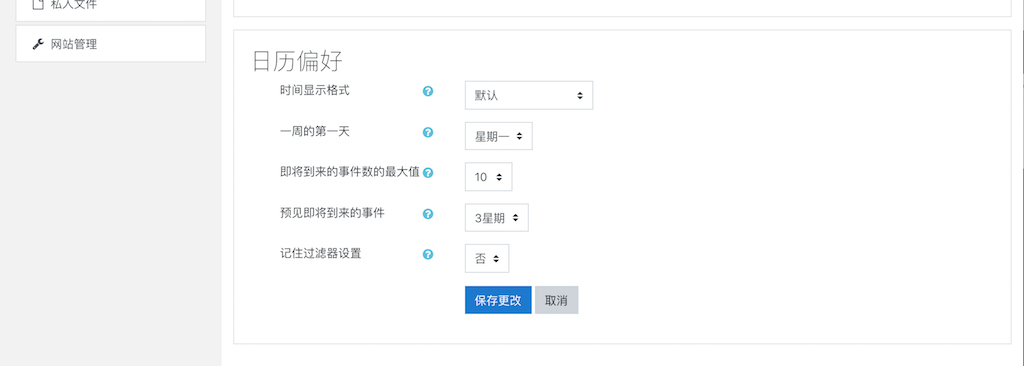Click the 保存更改 button

click(498, 300)
